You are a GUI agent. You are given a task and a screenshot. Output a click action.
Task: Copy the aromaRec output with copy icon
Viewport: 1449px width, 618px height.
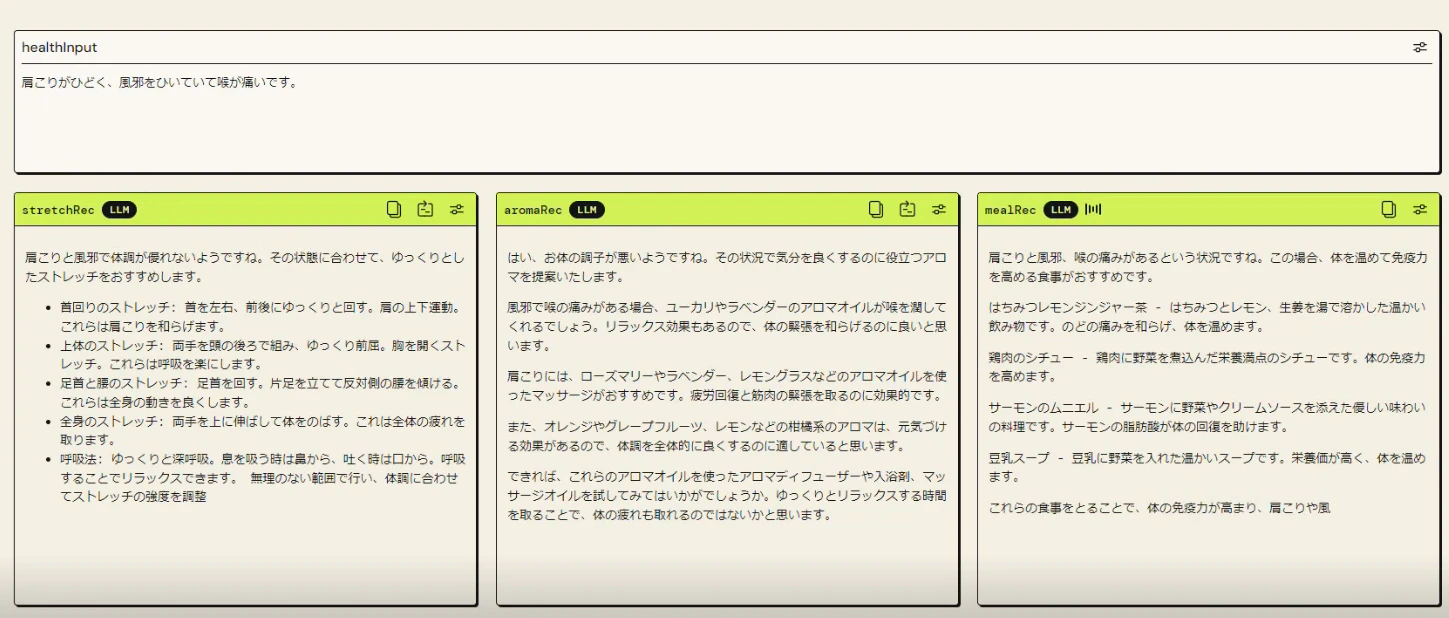tap(876, 209)
